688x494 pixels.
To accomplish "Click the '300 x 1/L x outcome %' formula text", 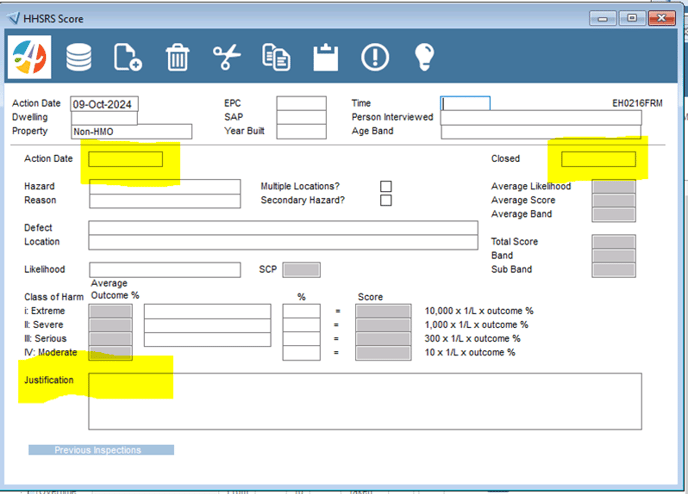I will pyautogui.click(x=473, y=339).
